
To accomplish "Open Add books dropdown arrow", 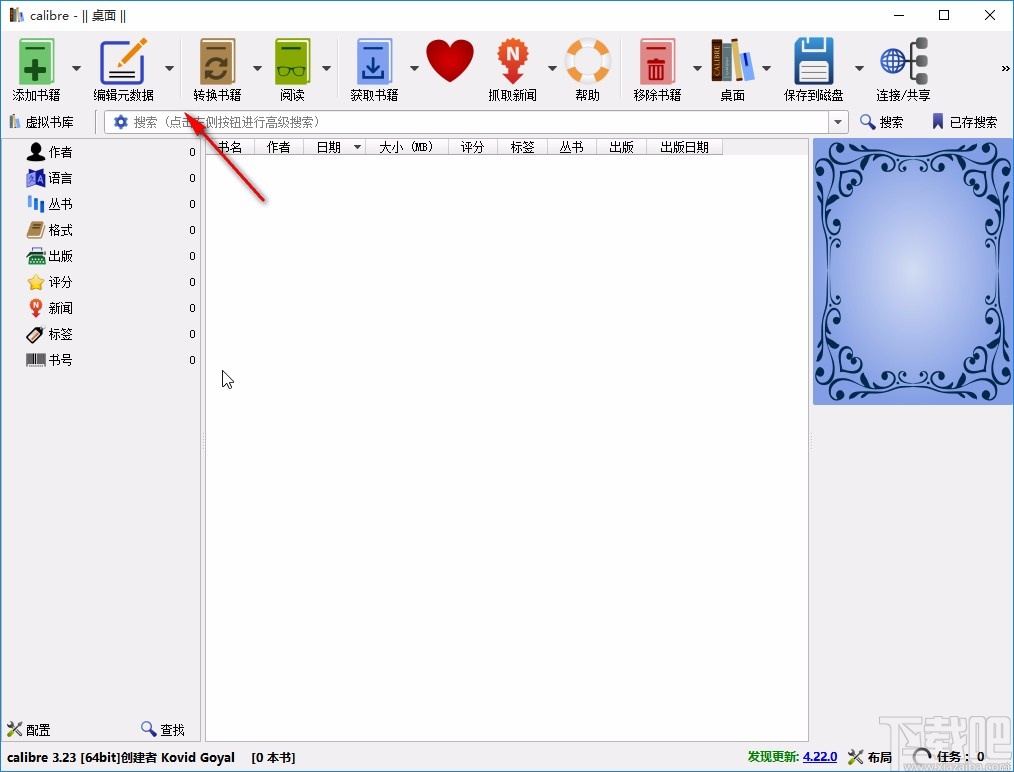I will coord(76,68).
